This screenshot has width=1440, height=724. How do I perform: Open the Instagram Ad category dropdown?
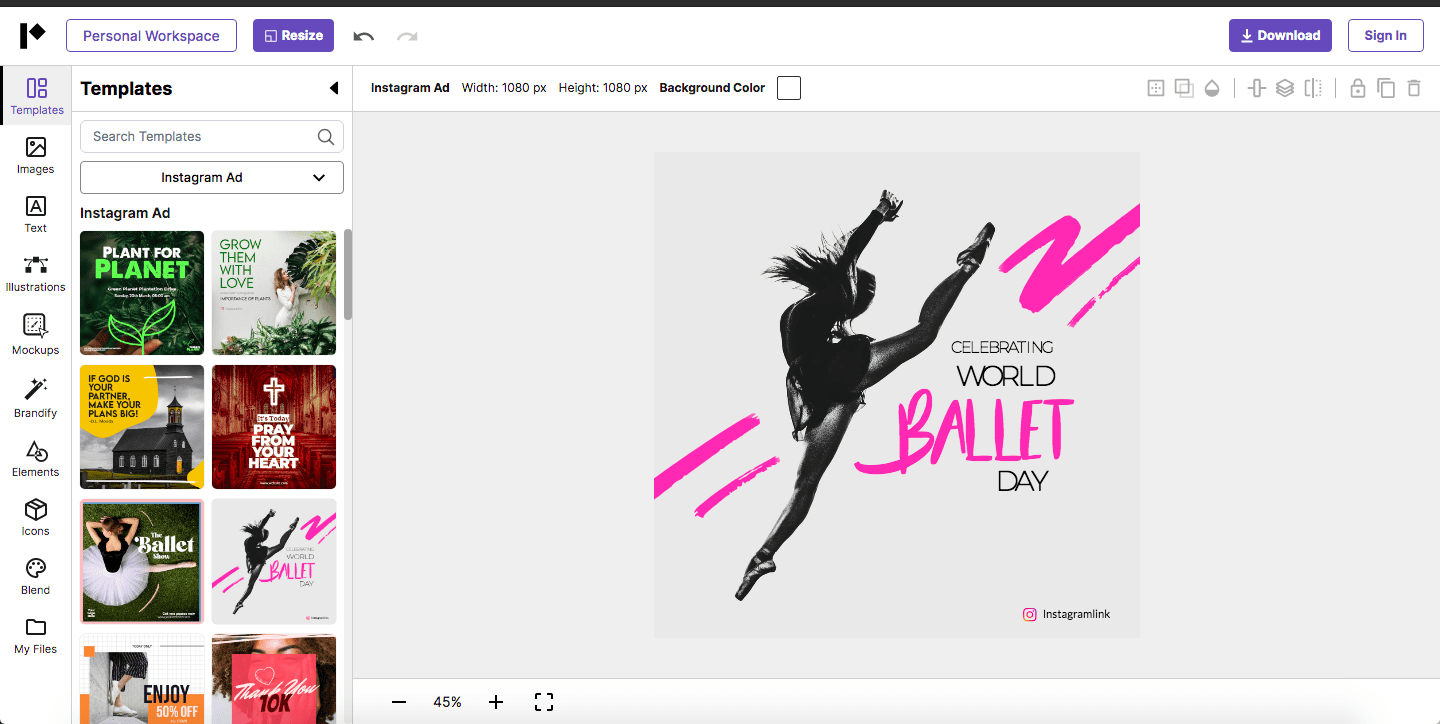212,177
